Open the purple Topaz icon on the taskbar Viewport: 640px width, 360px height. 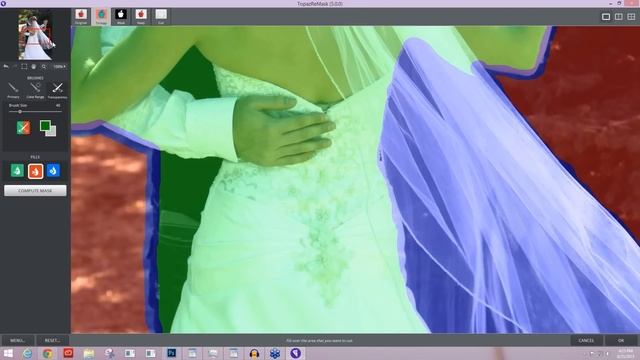(296, 353)
